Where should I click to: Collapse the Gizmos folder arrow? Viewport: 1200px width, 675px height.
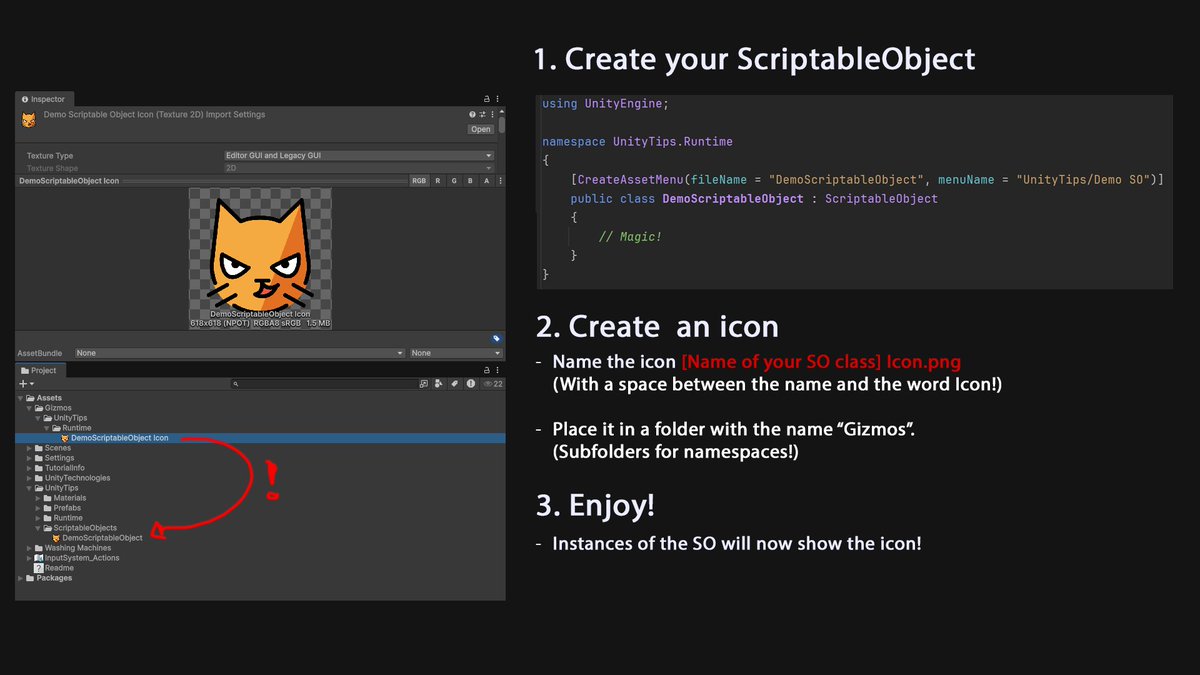click(x=29, y=408)
